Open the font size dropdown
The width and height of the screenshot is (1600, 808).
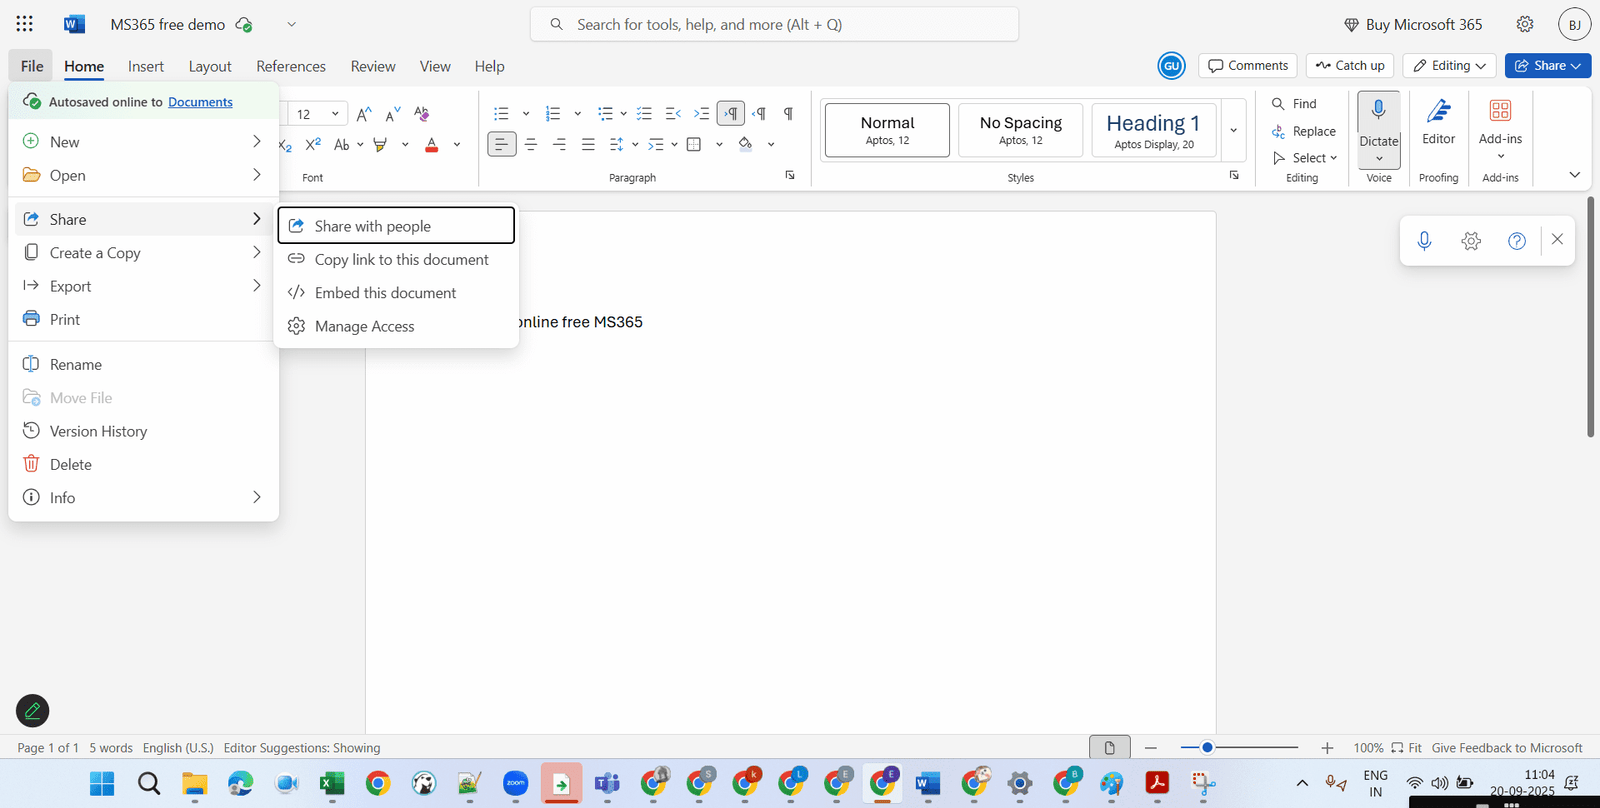pos(335,114)
